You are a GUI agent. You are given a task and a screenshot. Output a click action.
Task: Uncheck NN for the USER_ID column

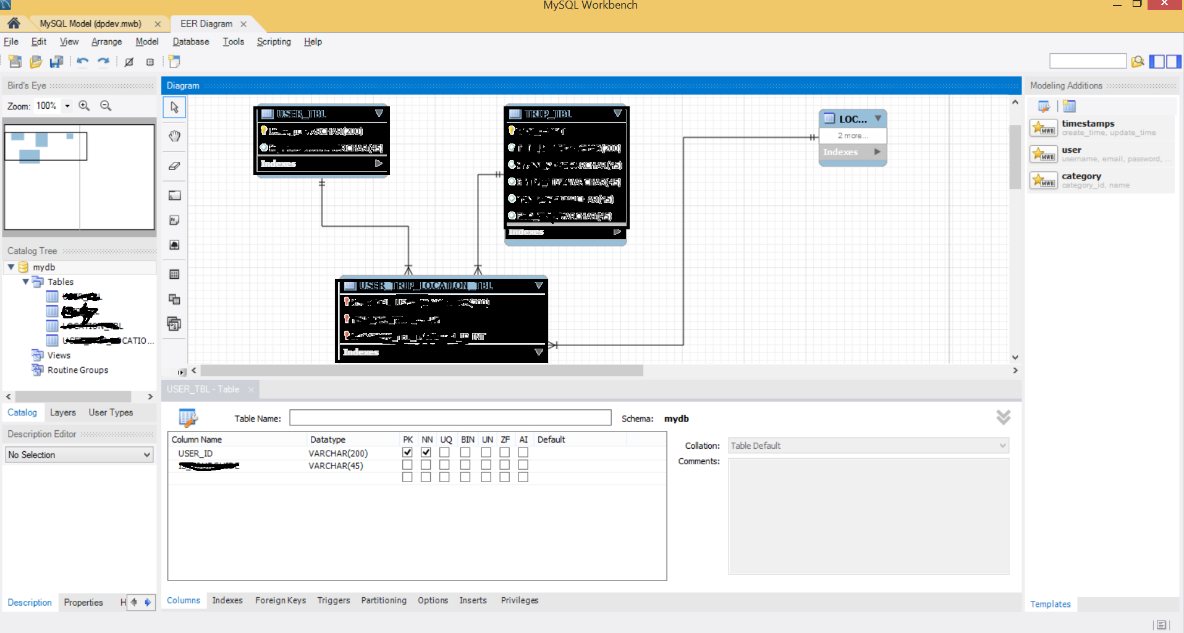pos(426,452)
